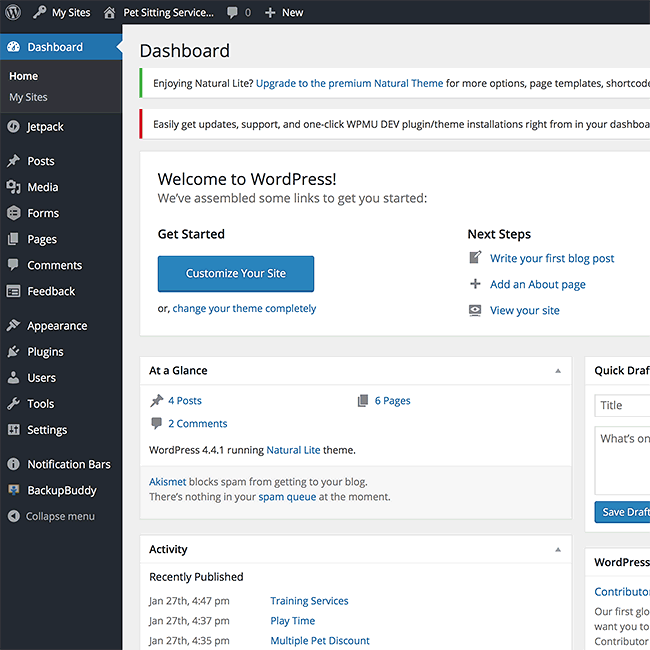Click the Users person icon
The height and width of the screenshot is (650, 650).
(x=13, y=377)
